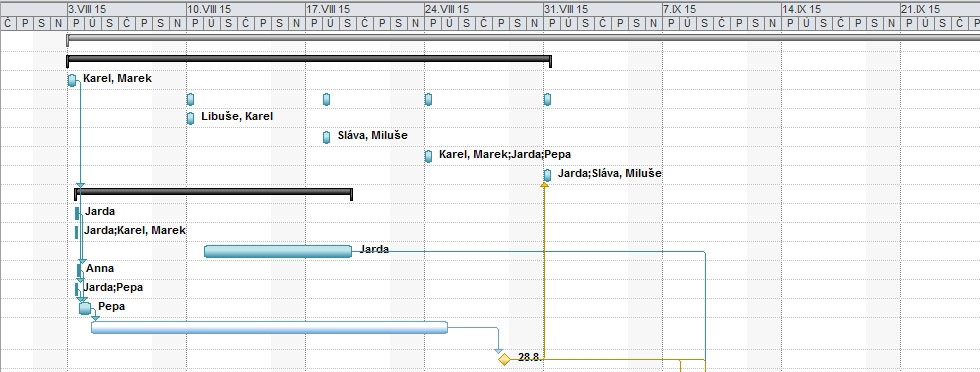Click the 28.8. milestone diamond
The height and width of the screenshot is (372, 980).
click(504, 359)
